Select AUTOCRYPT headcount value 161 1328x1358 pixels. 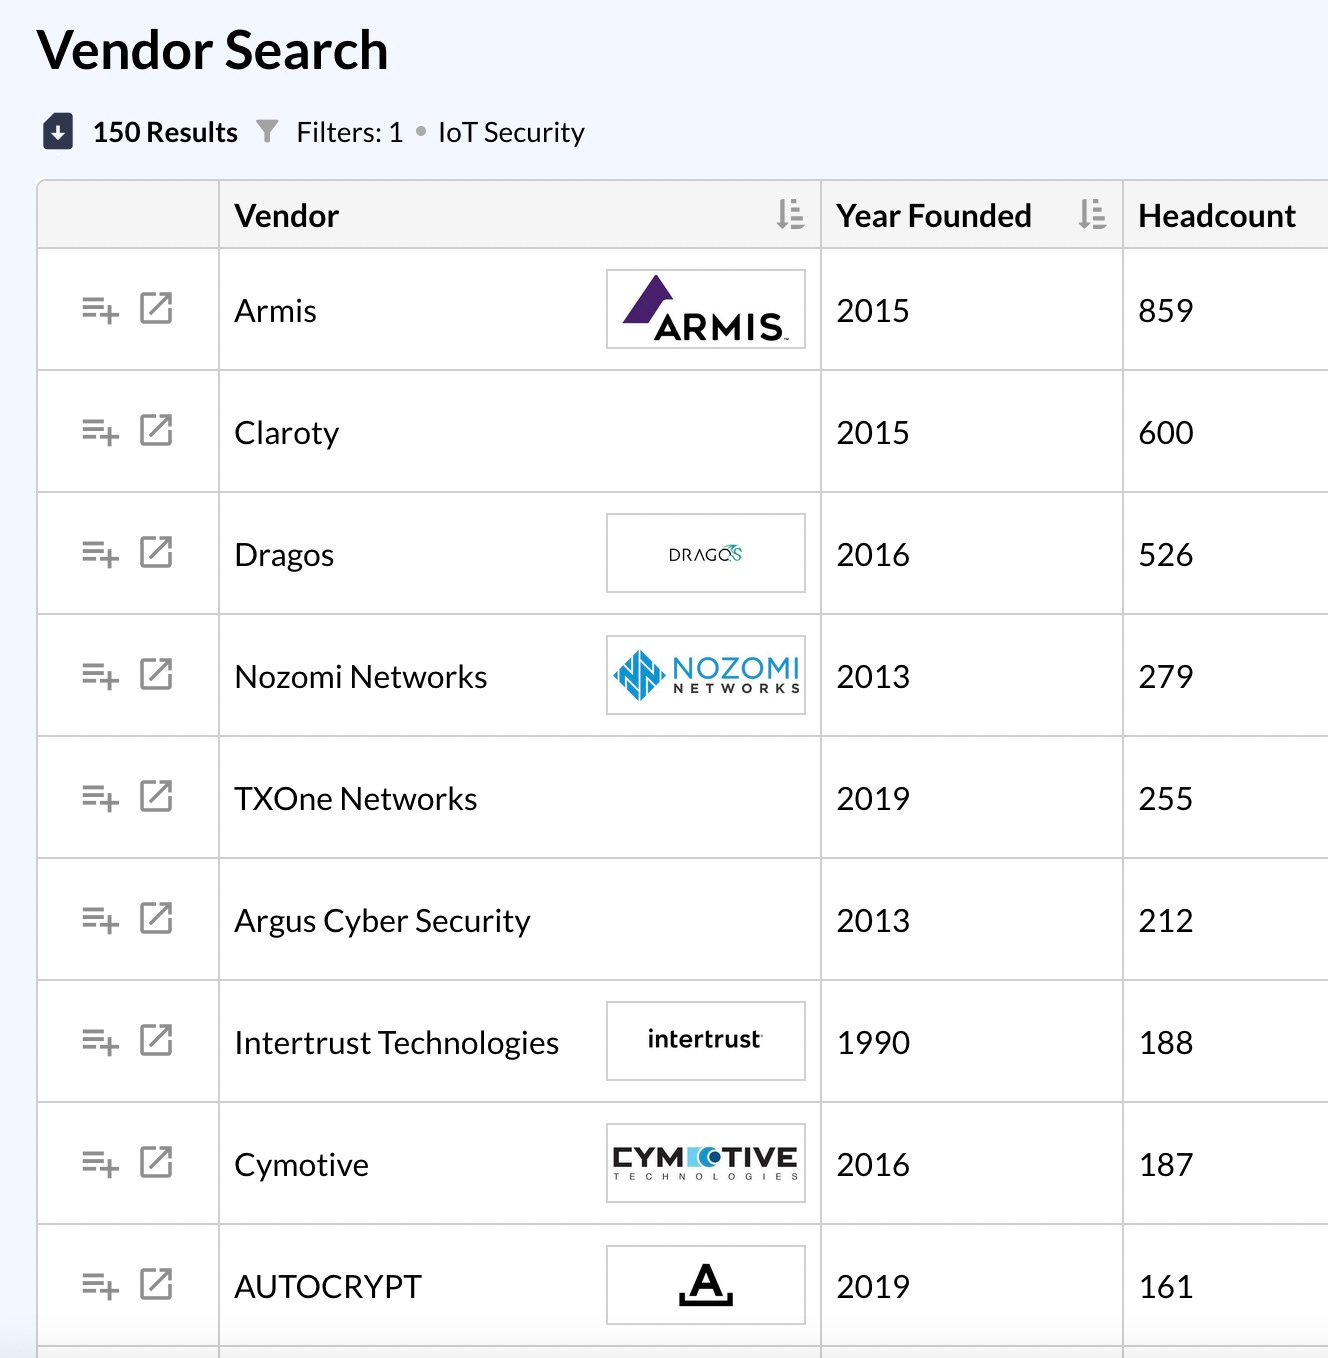tap(1166, 1286)
